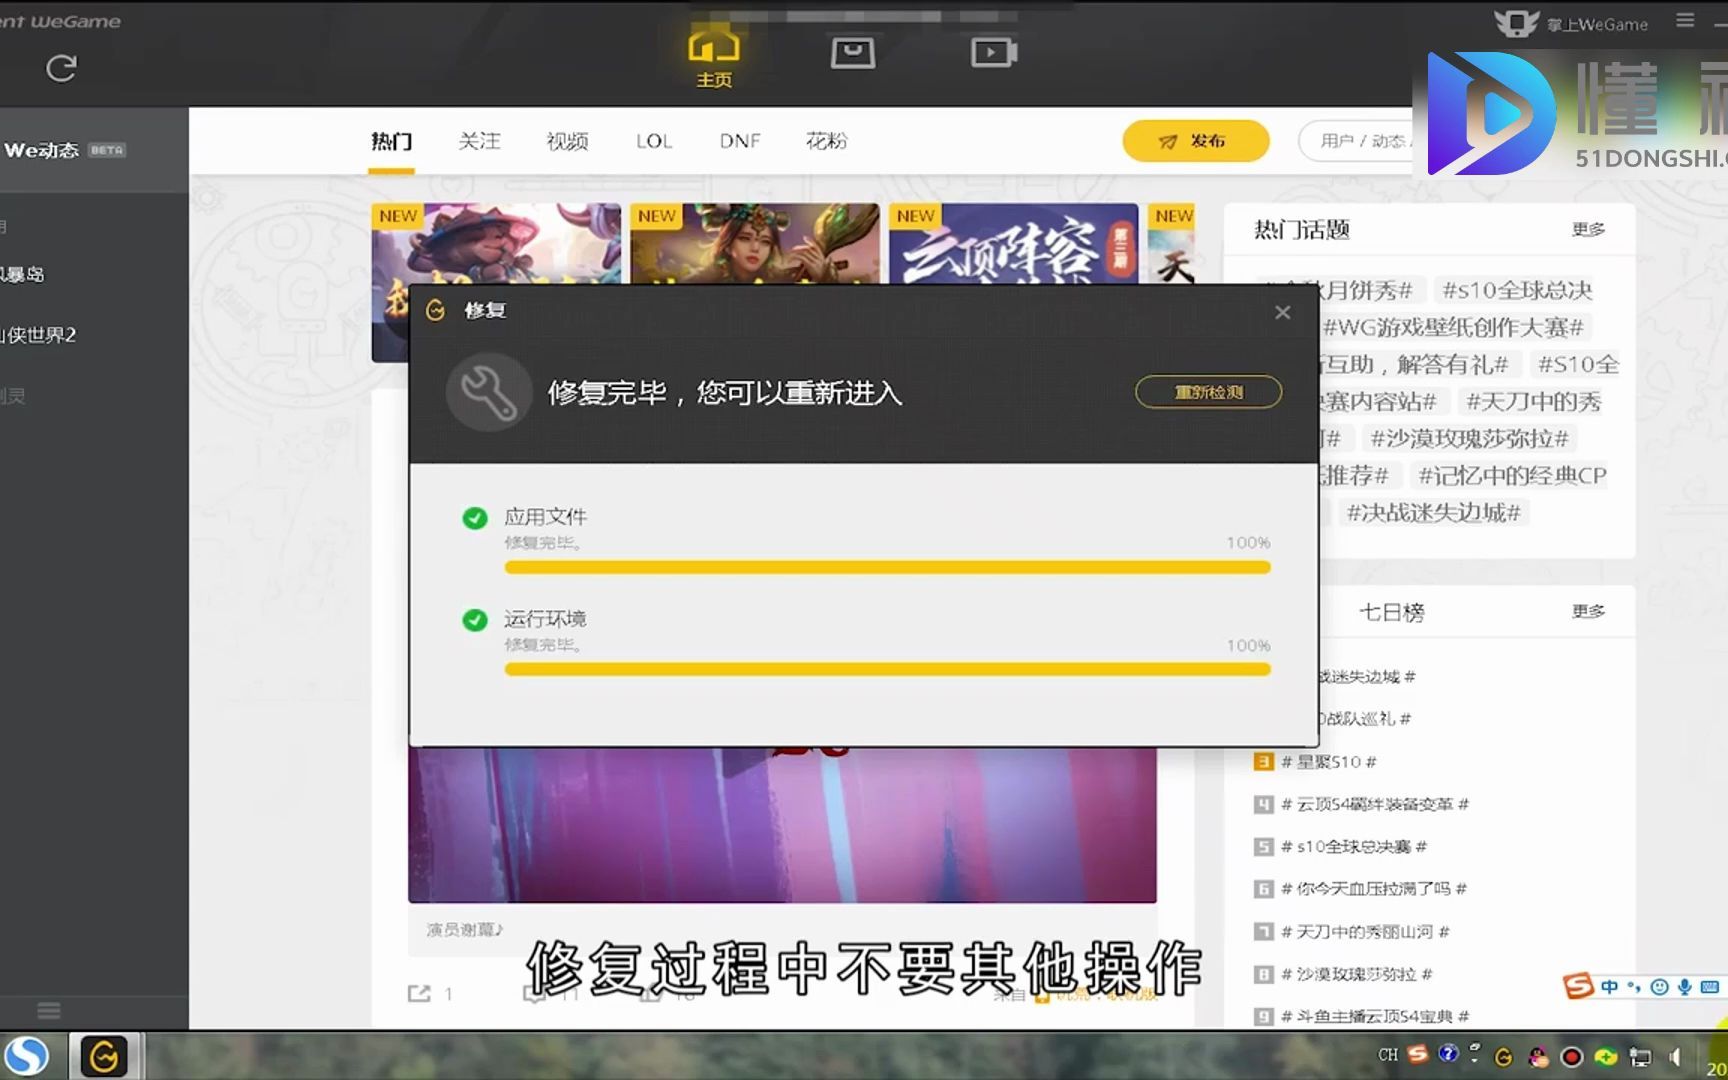Close the 修复 dialog
The image size is (1728, 1080).
pos(1283,312)
